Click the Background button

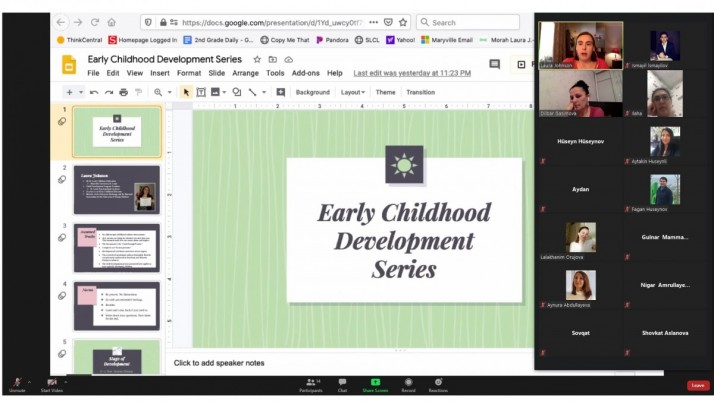[x=312, y=92]
